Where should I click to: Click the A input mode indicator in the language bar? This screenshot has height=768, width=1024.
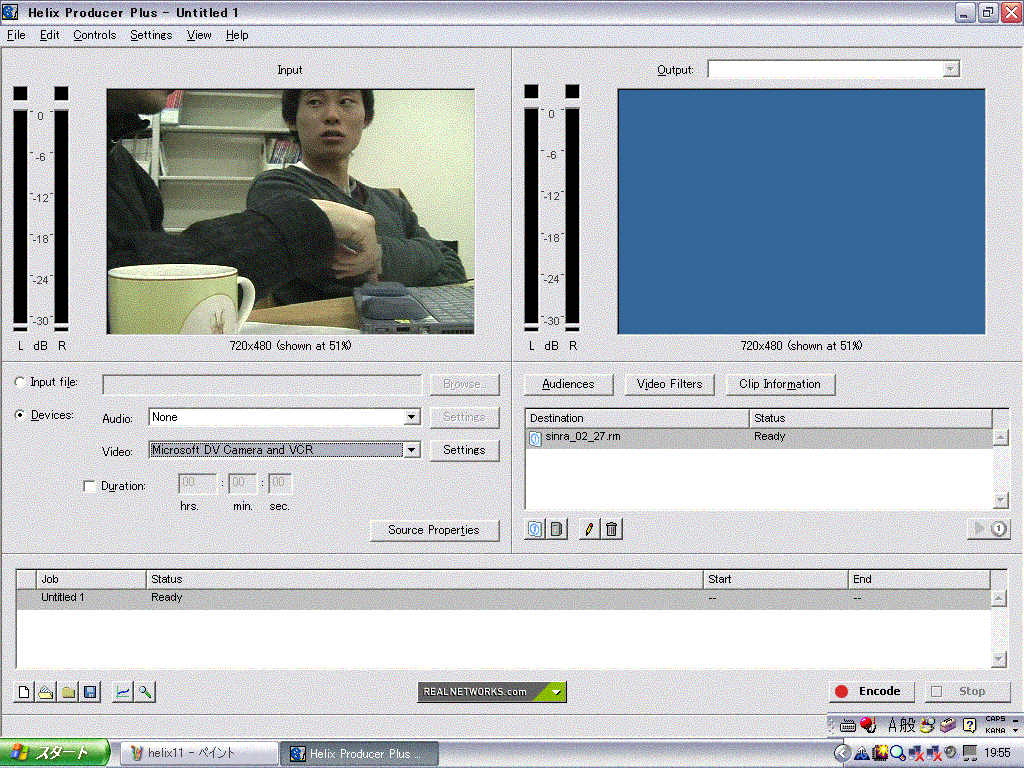point(892,724)
